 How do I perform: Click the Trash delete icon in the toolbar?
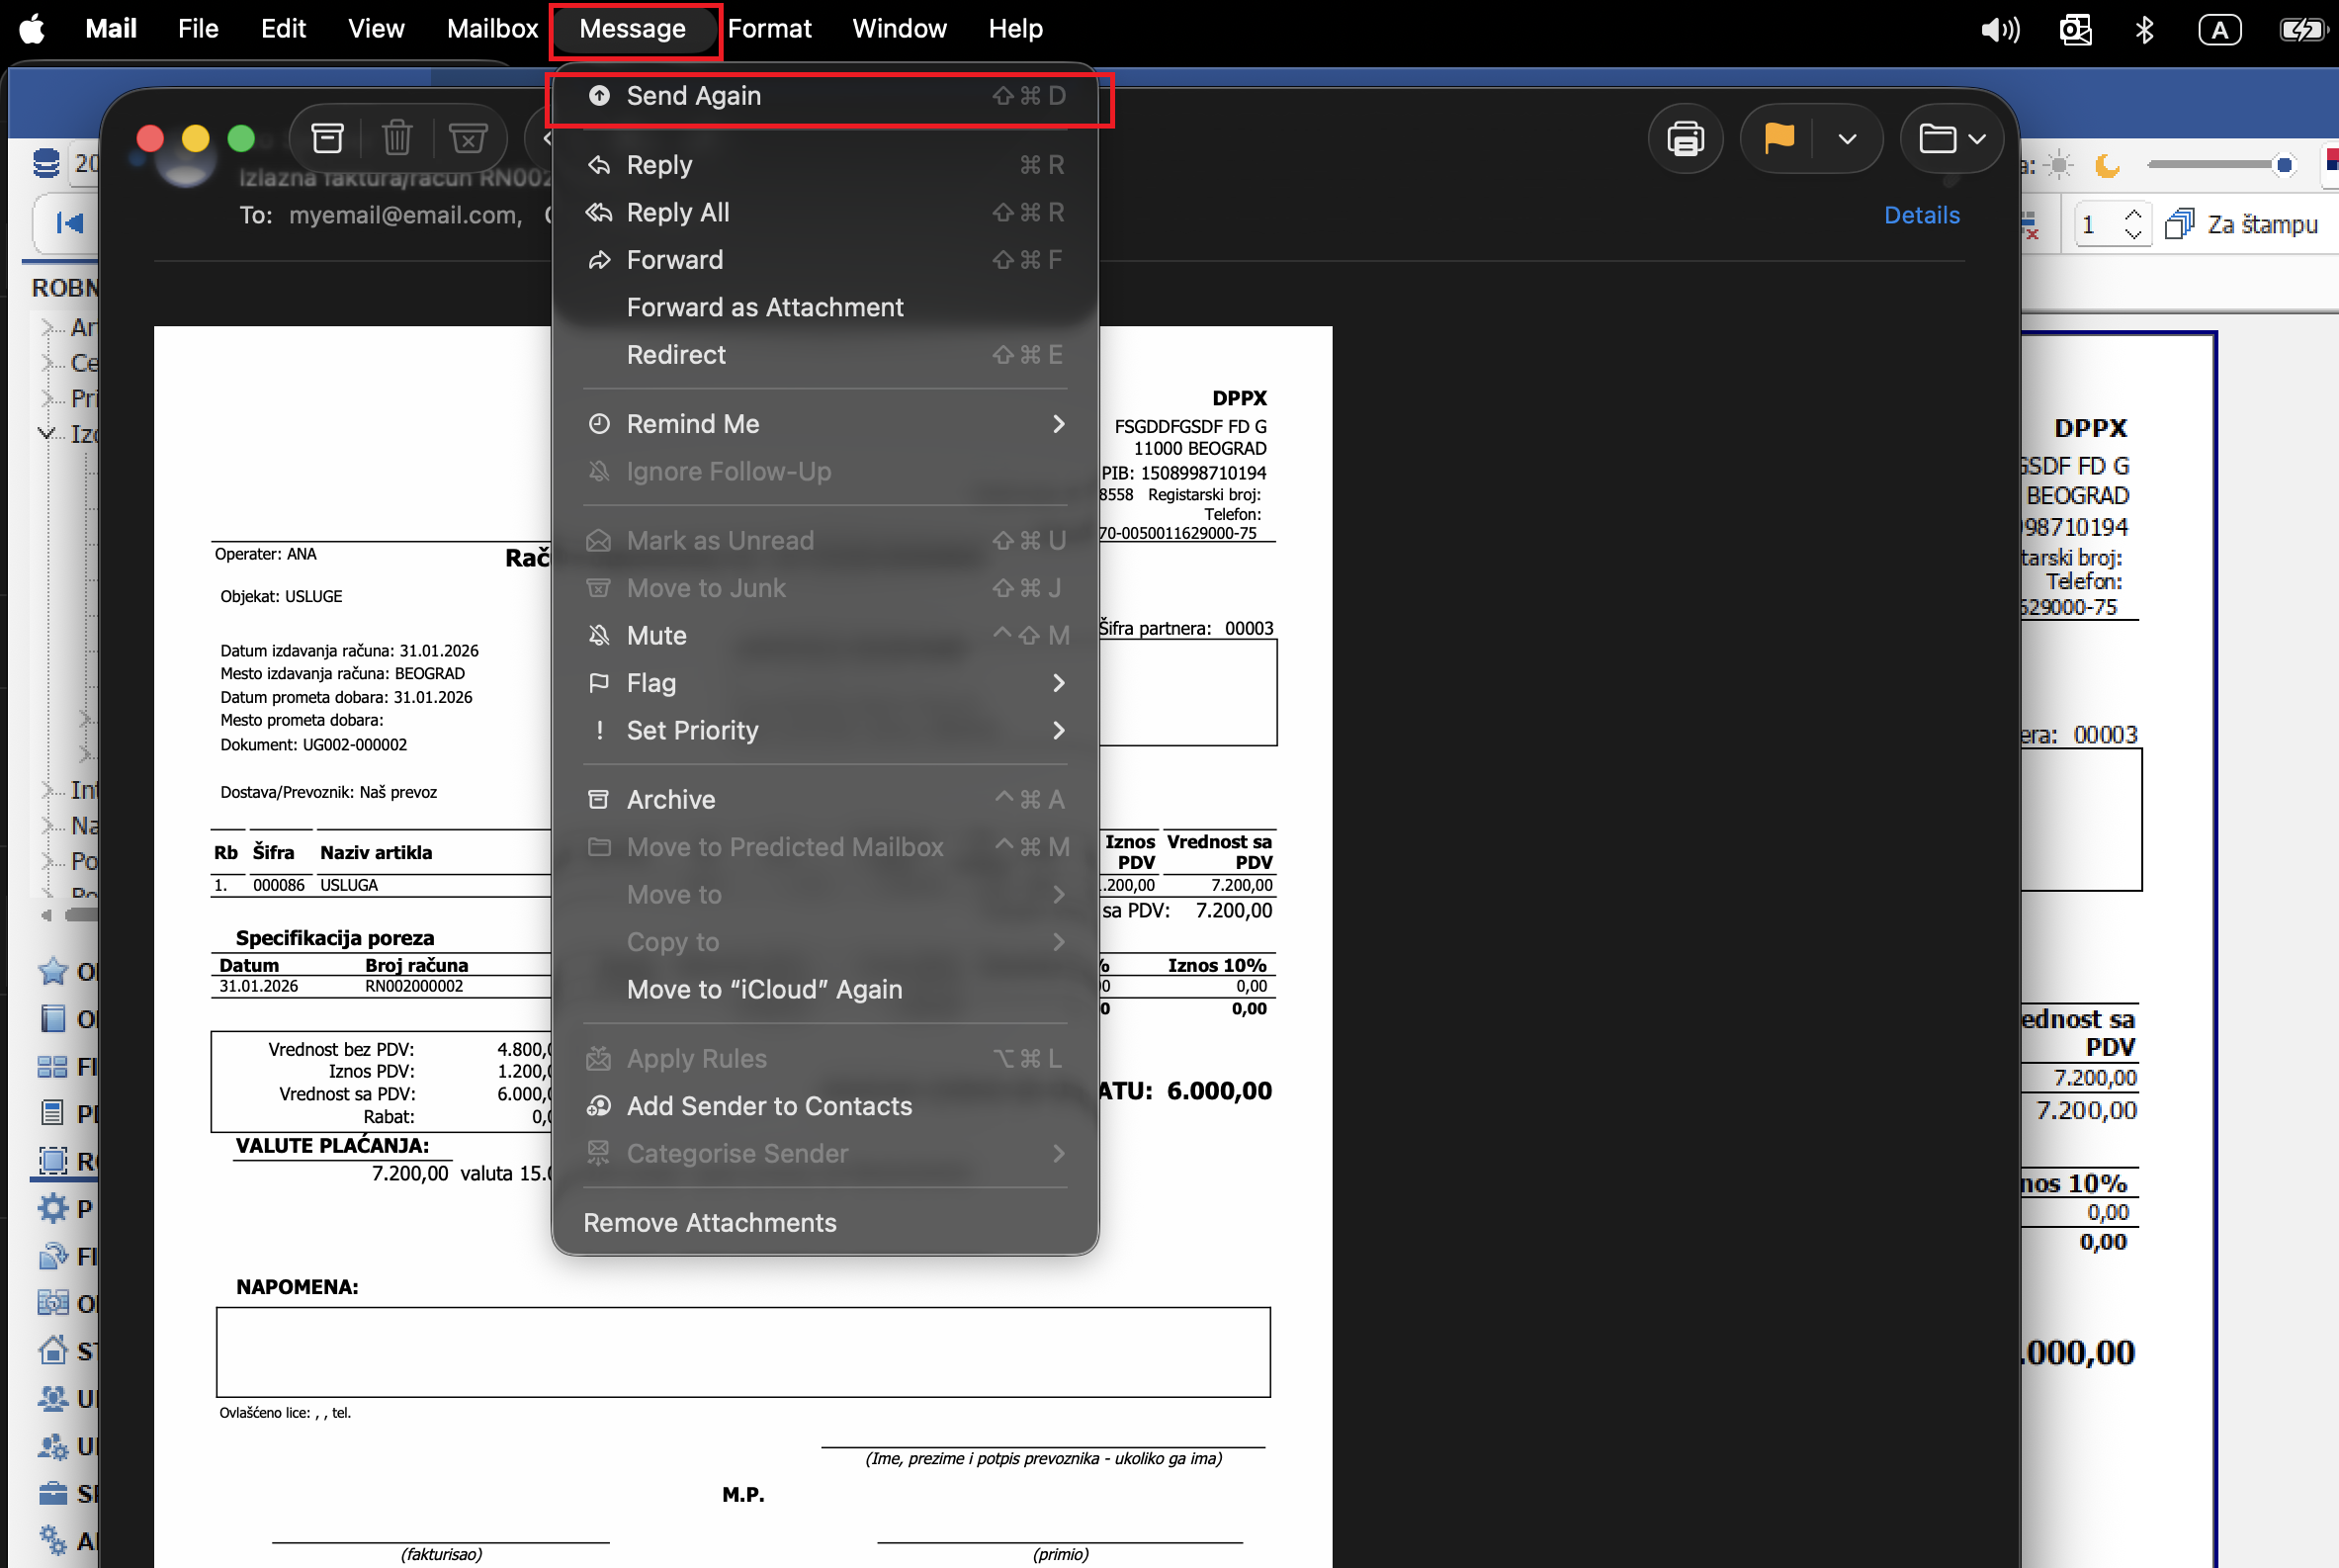click(x=397, y=138)
